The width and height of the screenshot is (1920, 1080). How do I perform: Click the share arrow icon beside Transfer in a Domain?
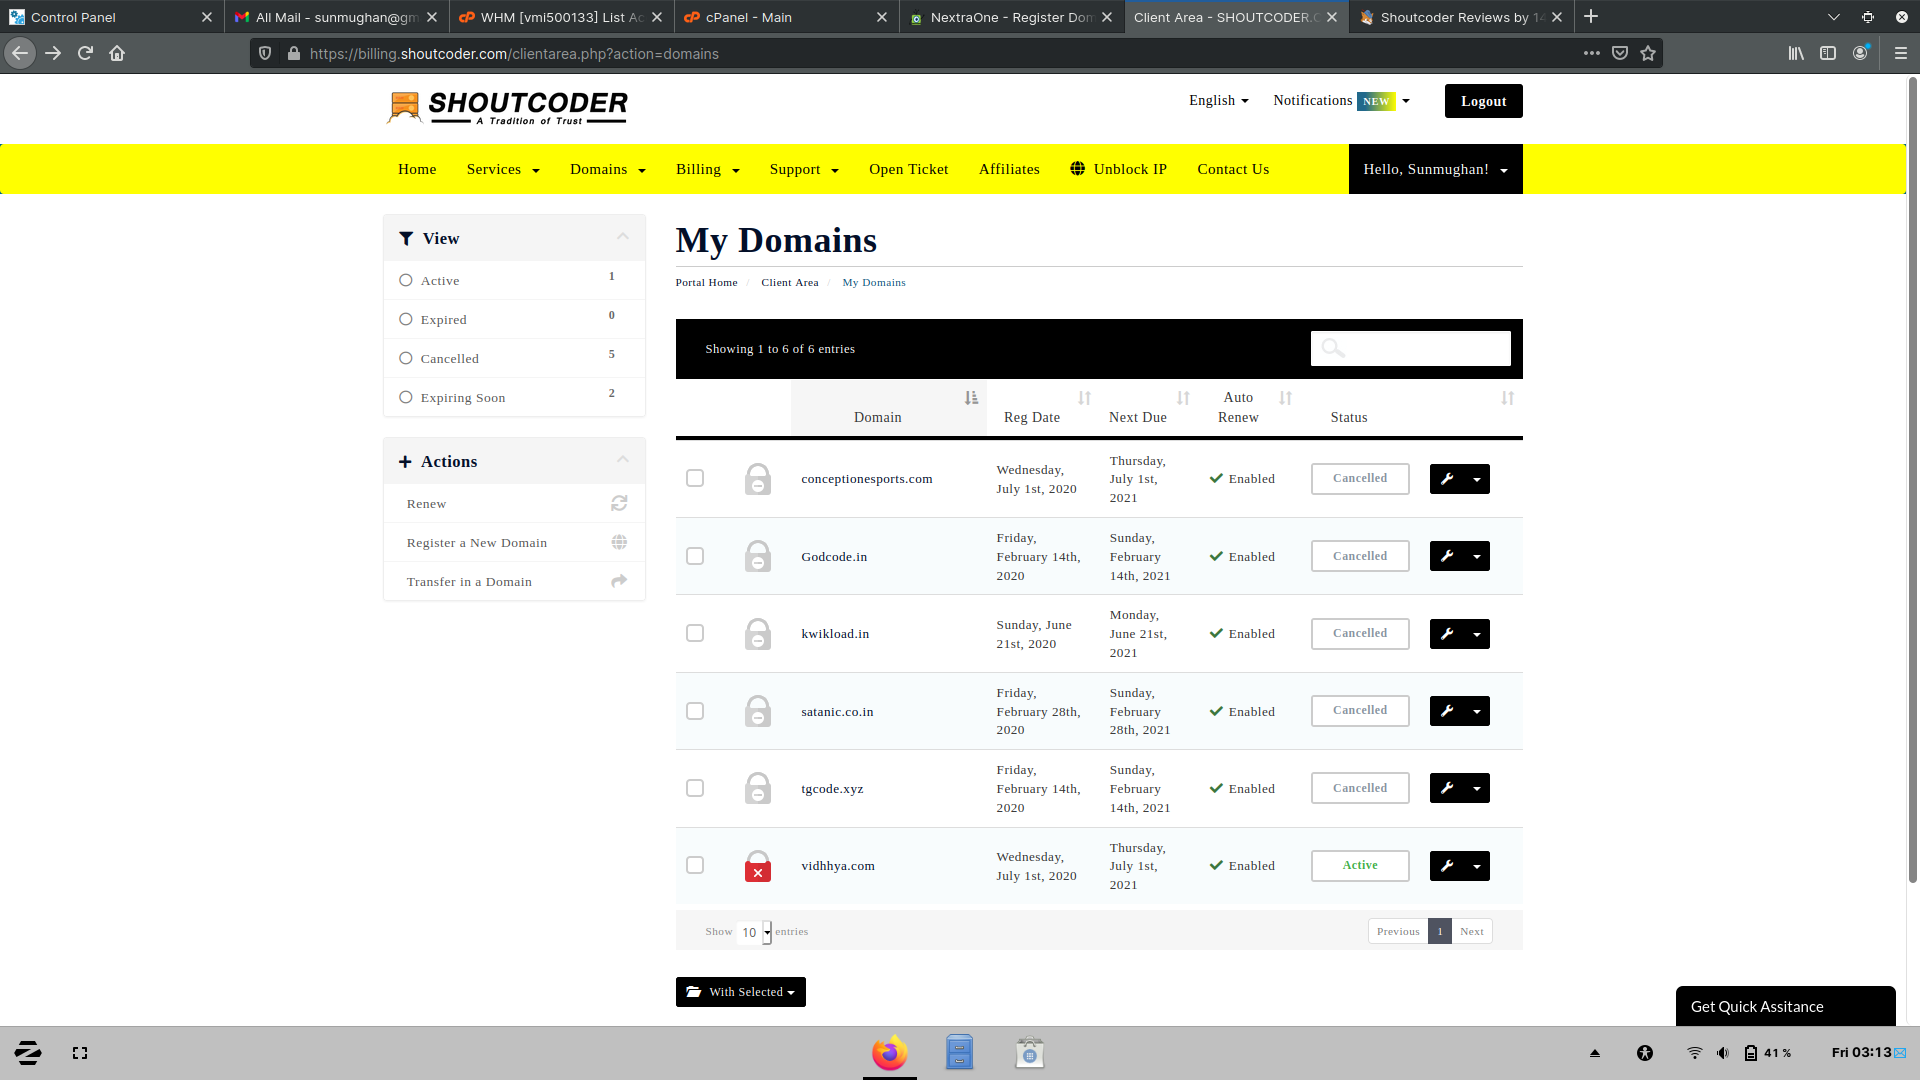click(x=619, y=581)
